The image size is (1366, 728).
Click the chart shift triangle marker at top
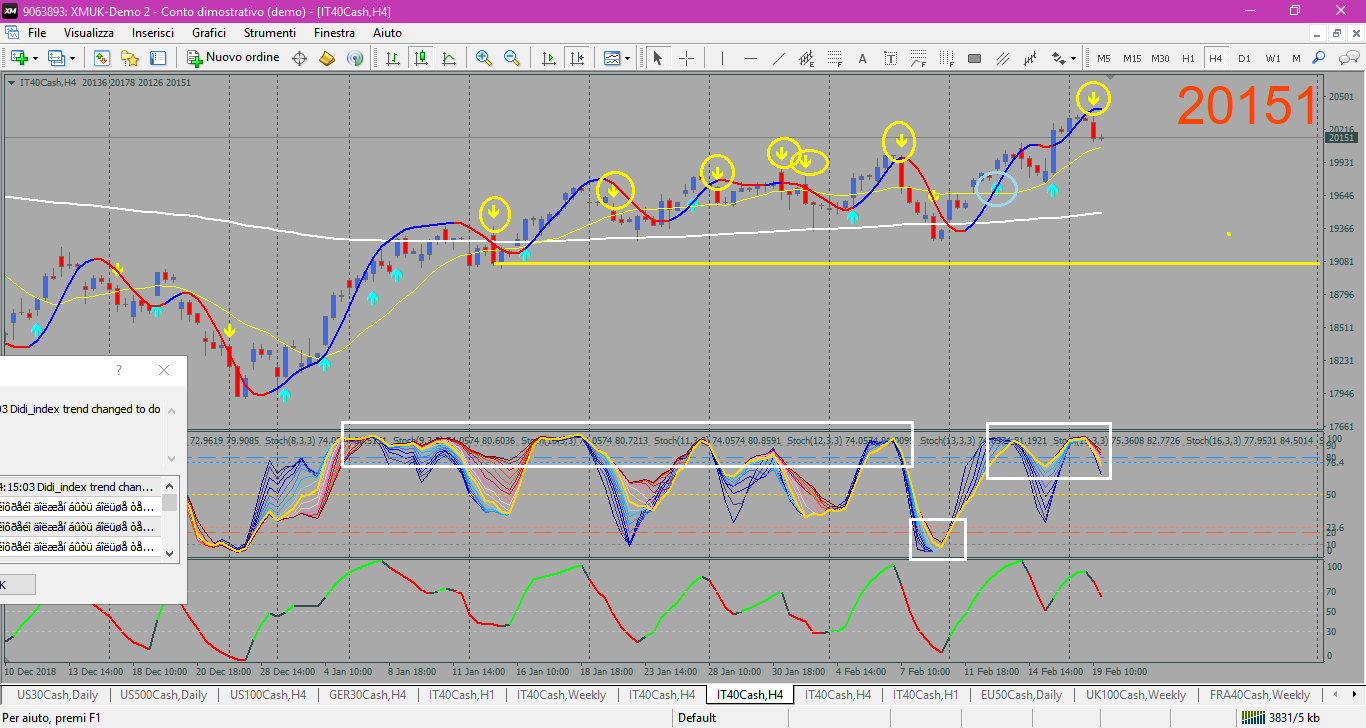pyautogui.click(x=1110, y=77)
